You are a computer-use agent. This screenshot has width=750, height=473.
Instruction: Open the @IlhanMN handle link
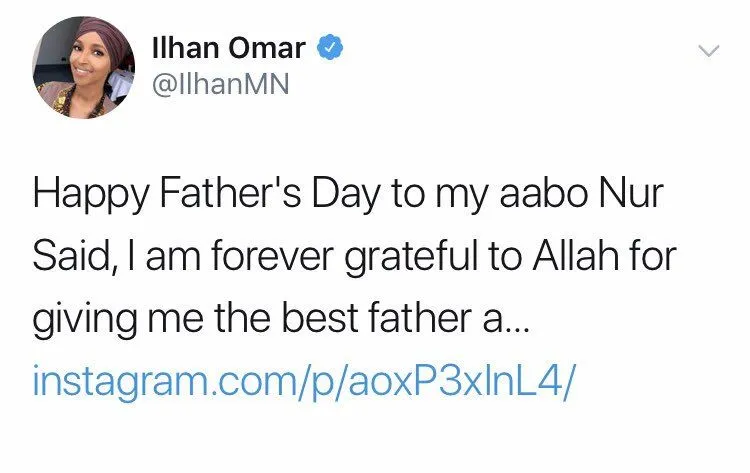219,85
